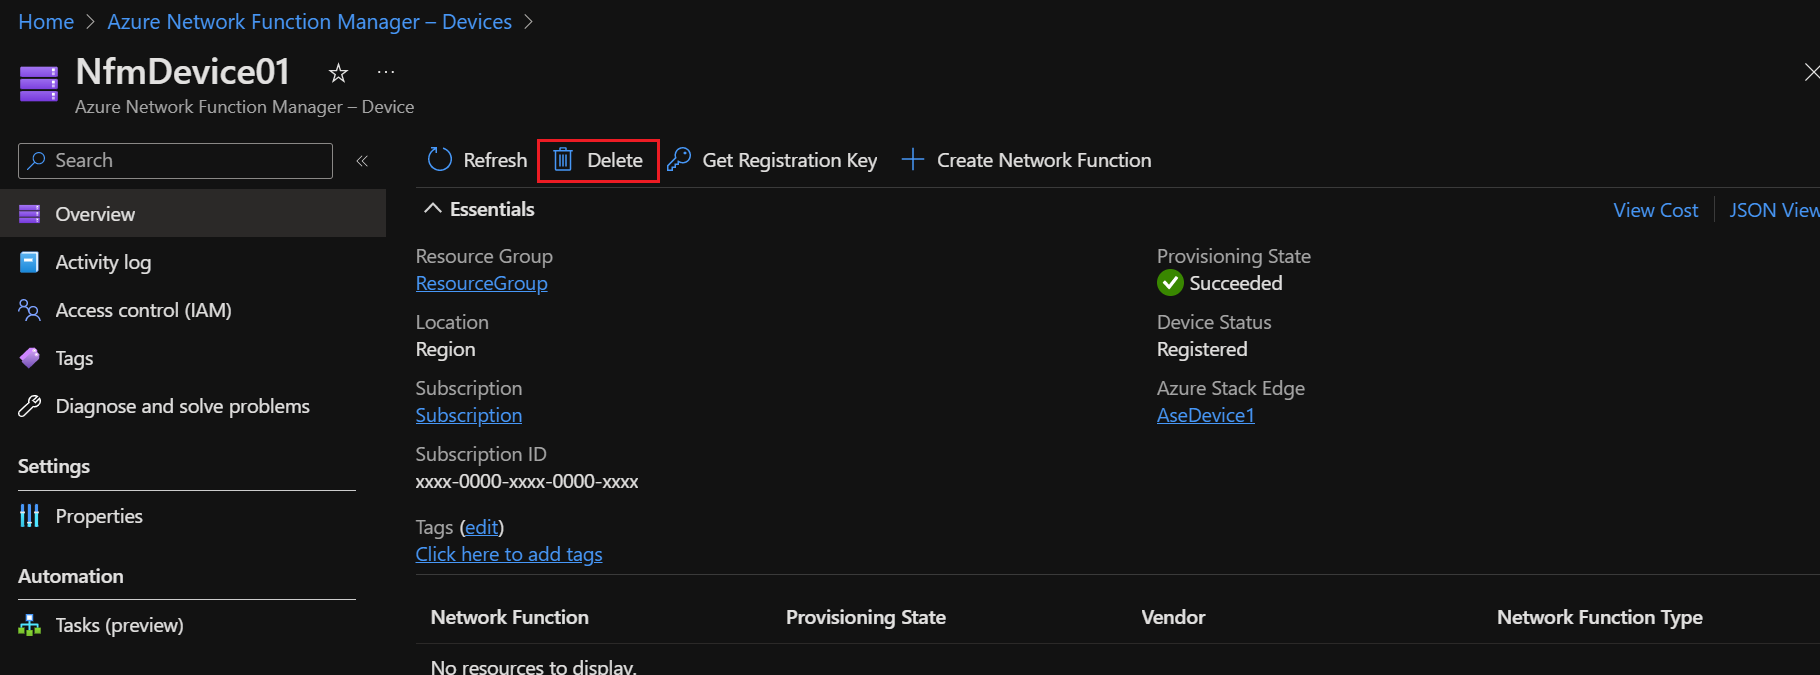Viewport: 1820px width, 675px height.
Task: Click the Refresh icon in the toolbar
Action: tap(440, 160)
